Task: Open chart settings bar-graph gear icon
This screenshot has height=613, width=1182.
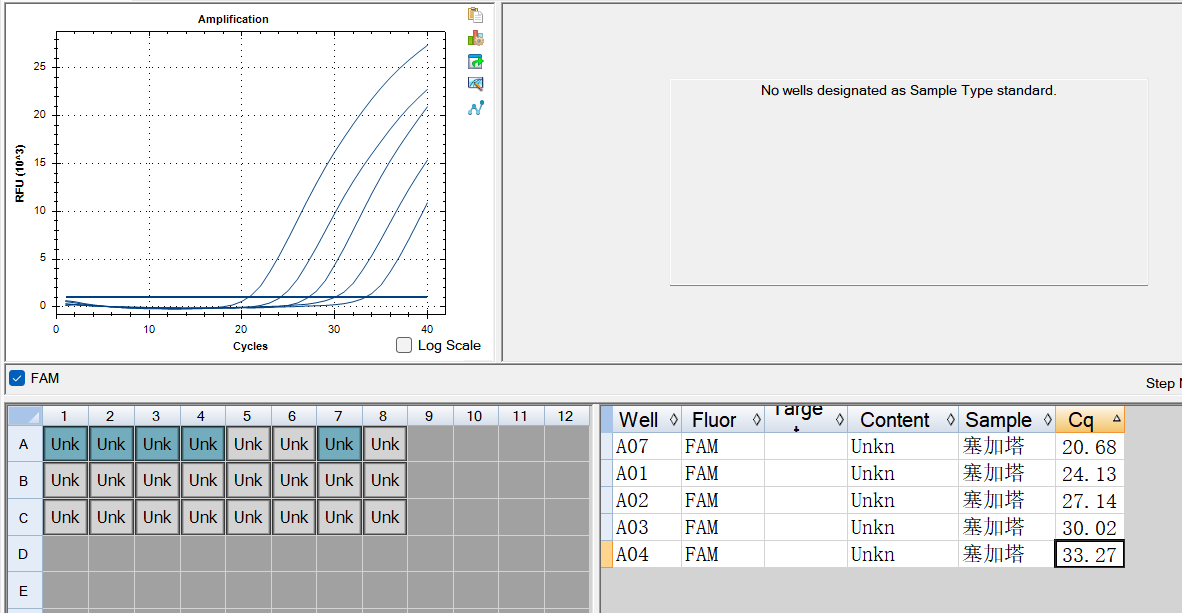Action: (475, 38)
